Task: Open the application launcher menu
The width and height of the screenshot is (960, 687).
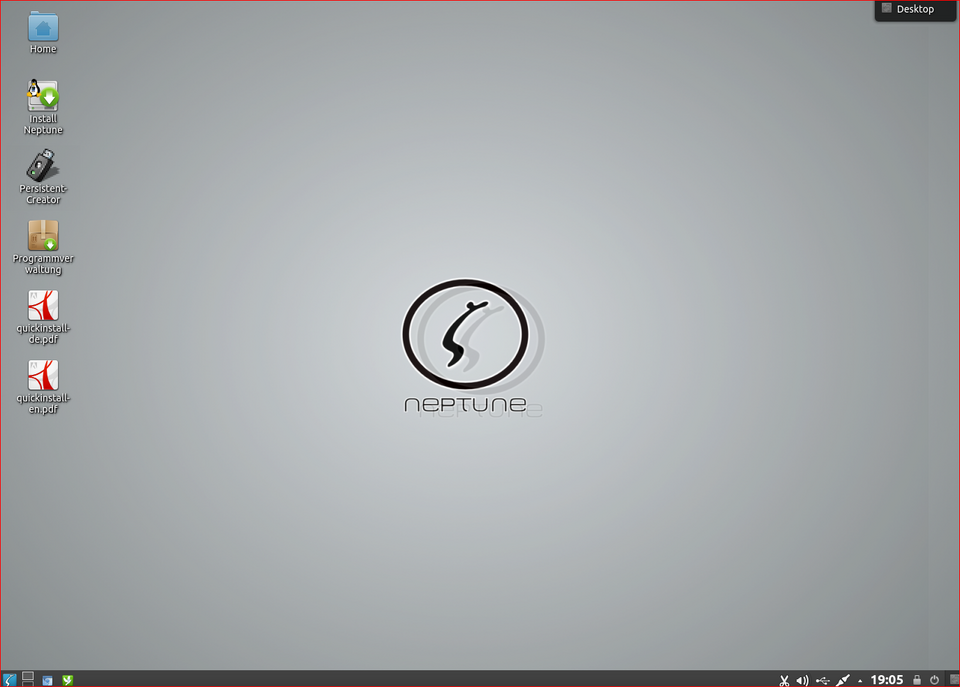Action: click(x=9, y=679)
